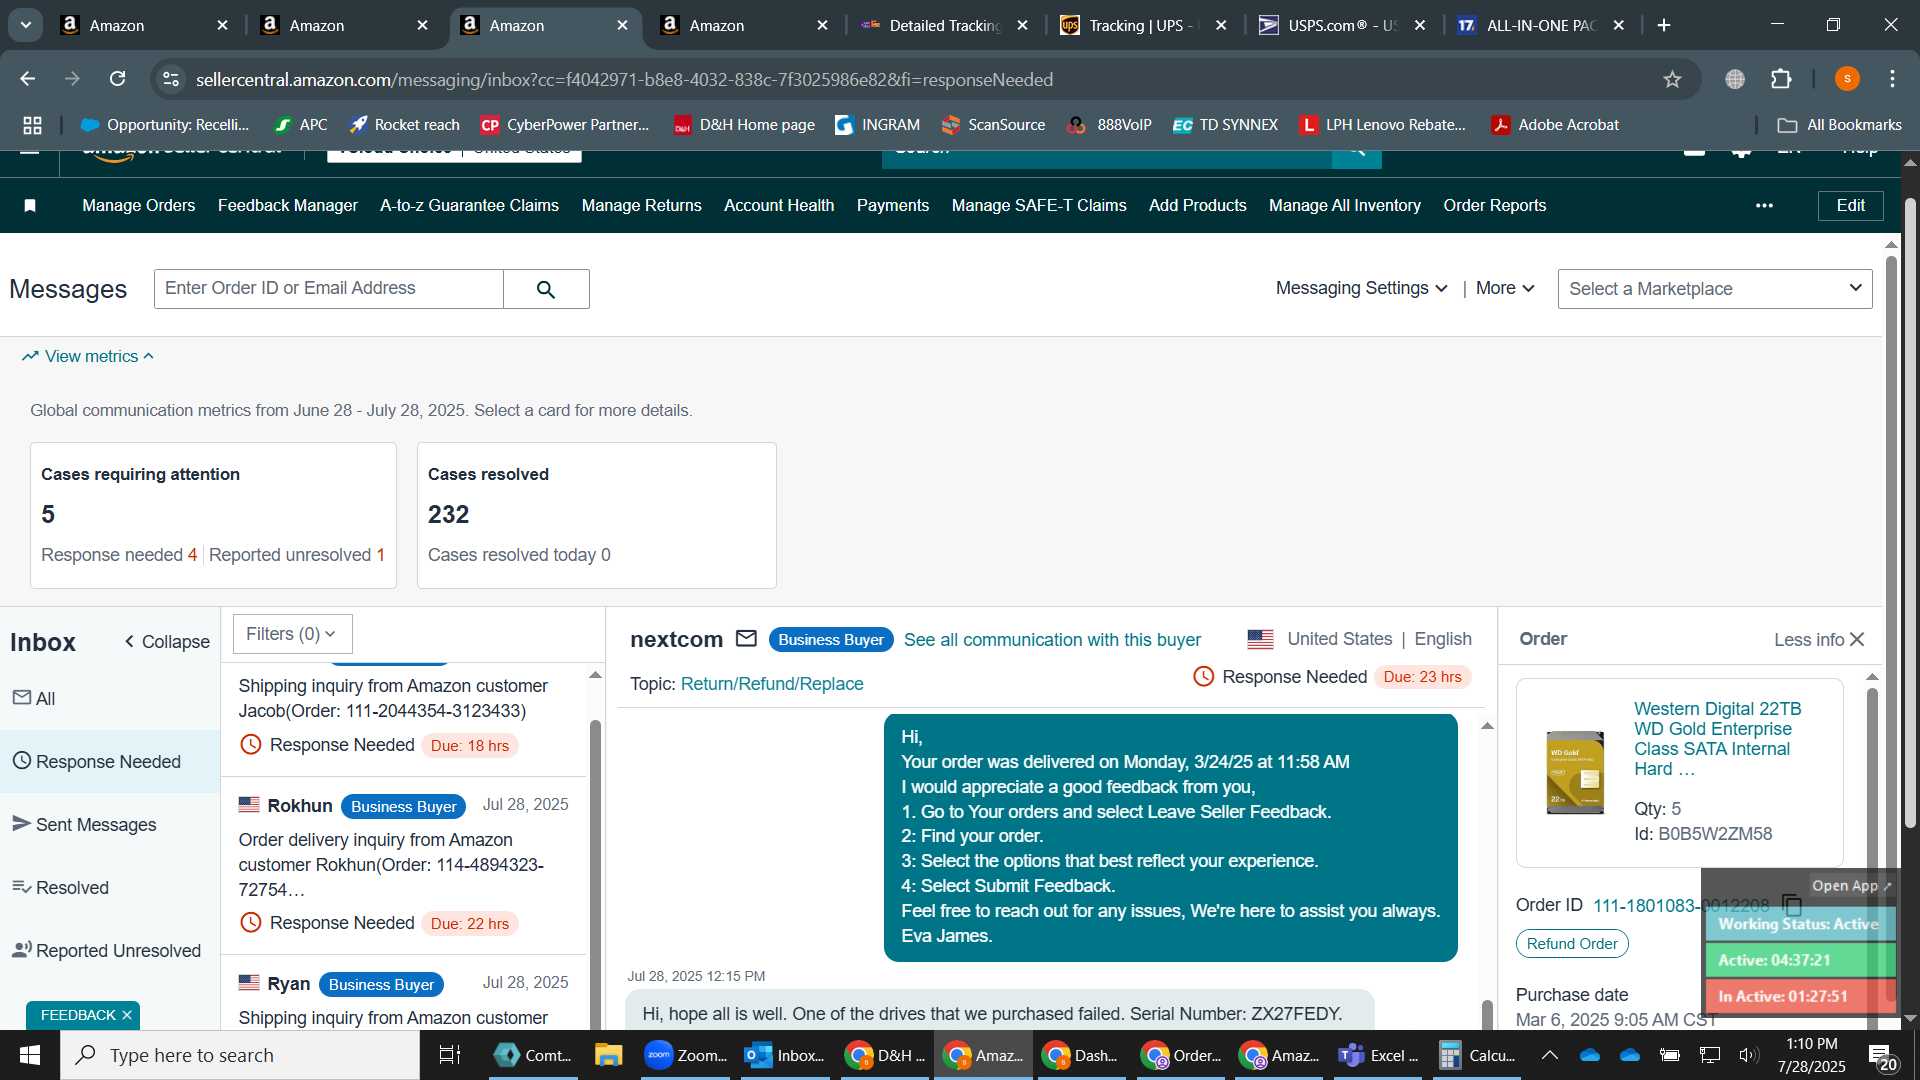Open Windows Start menu
The height and width of the screenshot is (1080, 1920).
point(29,1055)
